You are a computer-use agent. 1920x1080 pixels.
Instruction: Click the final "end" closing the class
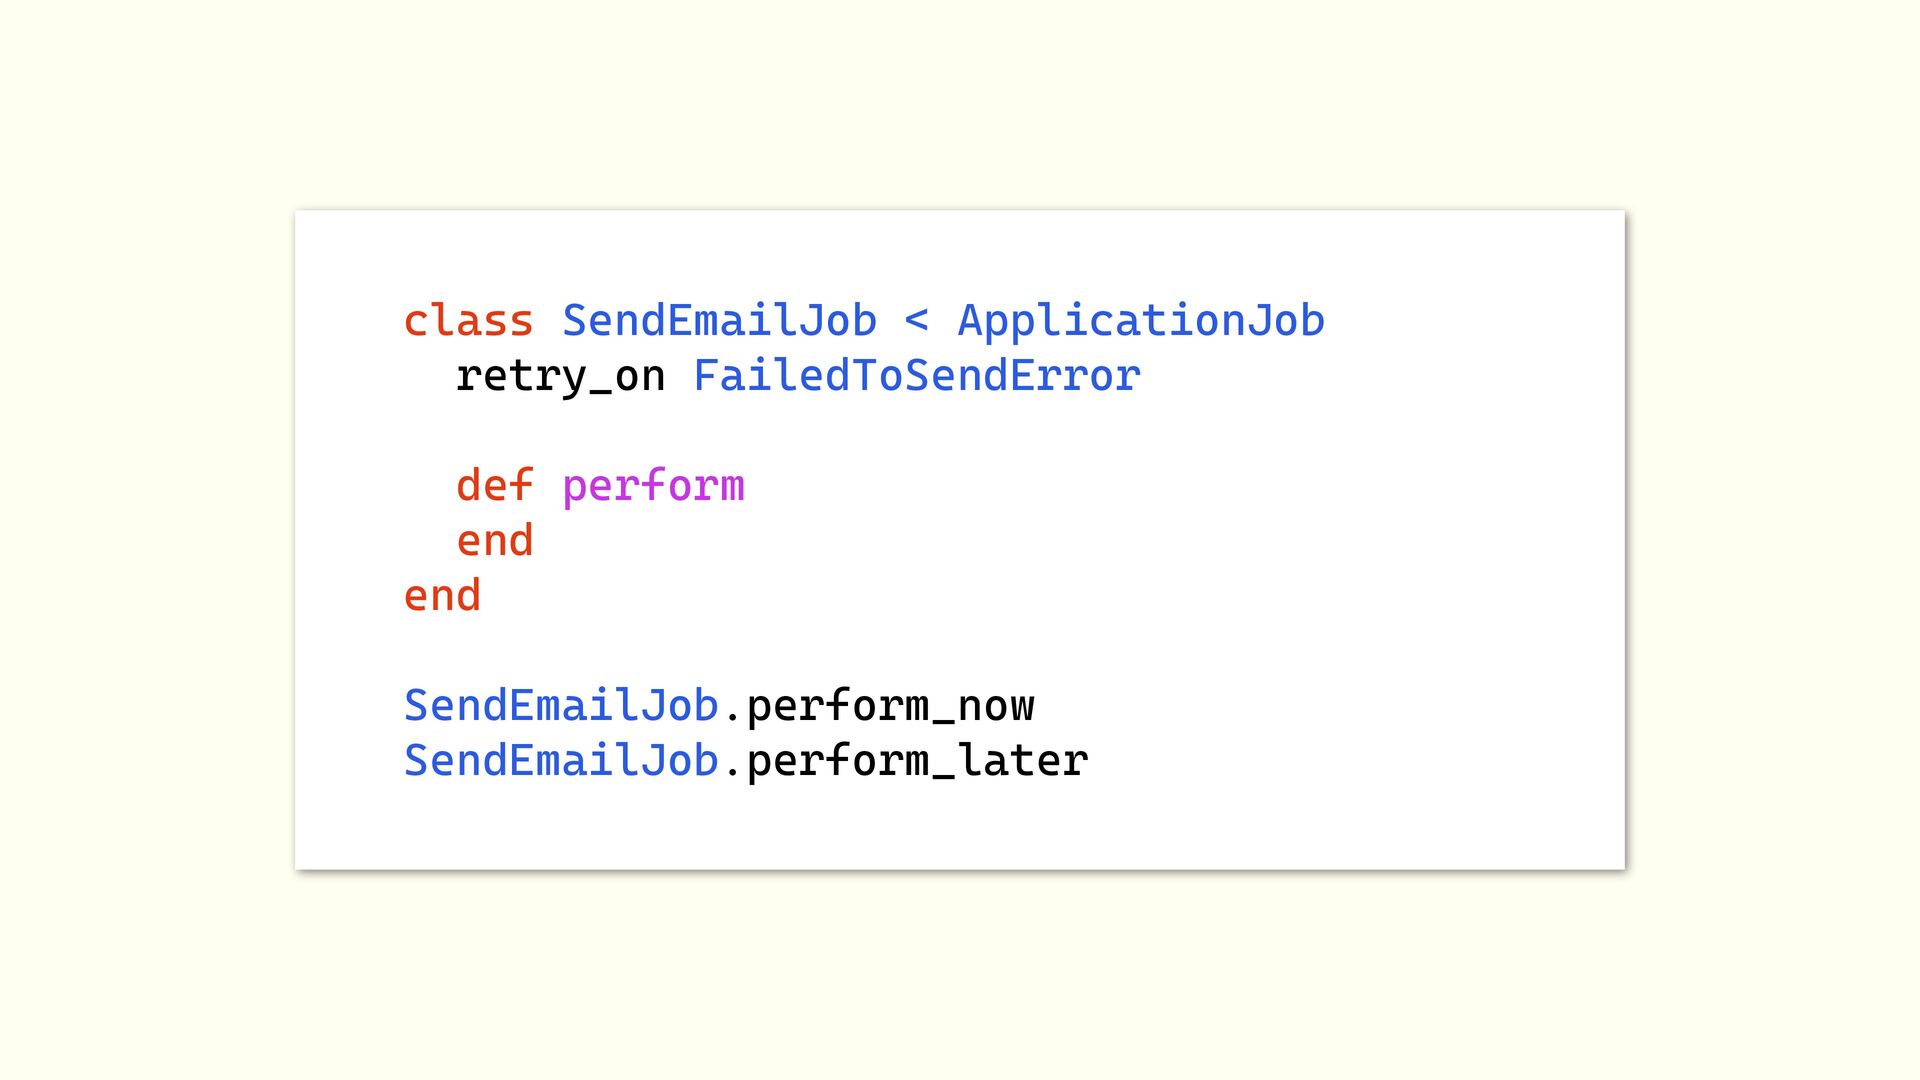pos(442,596)
